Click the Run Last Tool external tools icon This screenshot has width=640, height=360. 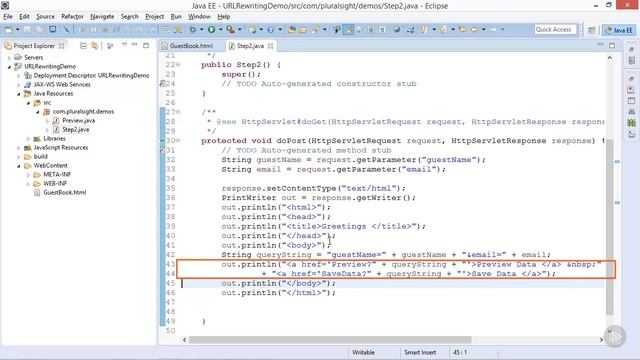pyautogui.click(x=231, y=29)
